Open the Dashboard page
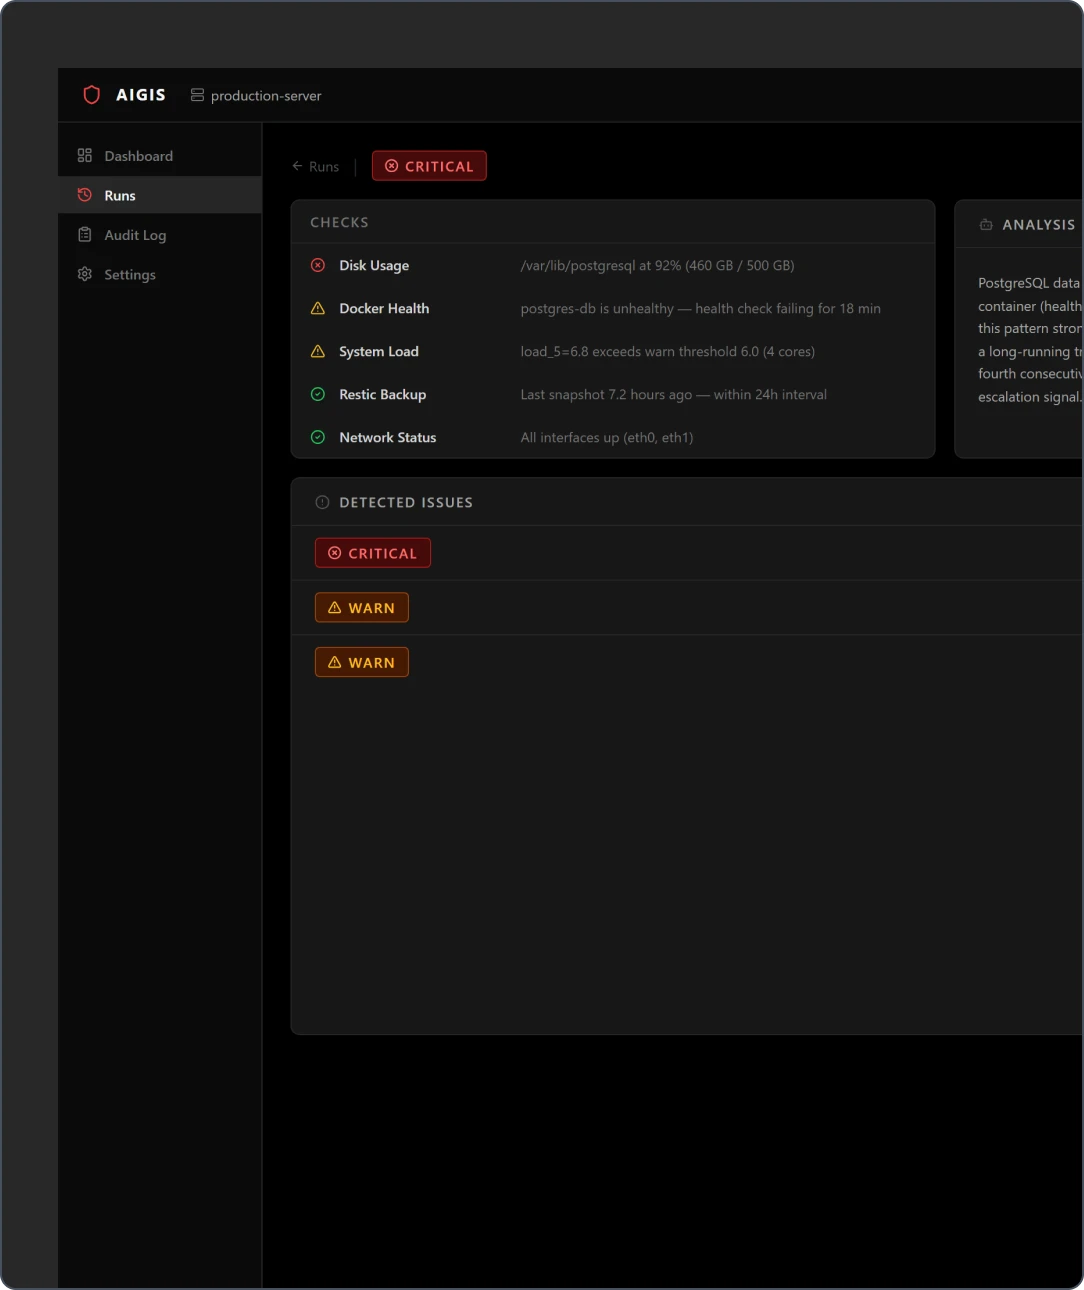The width and height of the screenshot is (1084, 1290). point(160,156)
